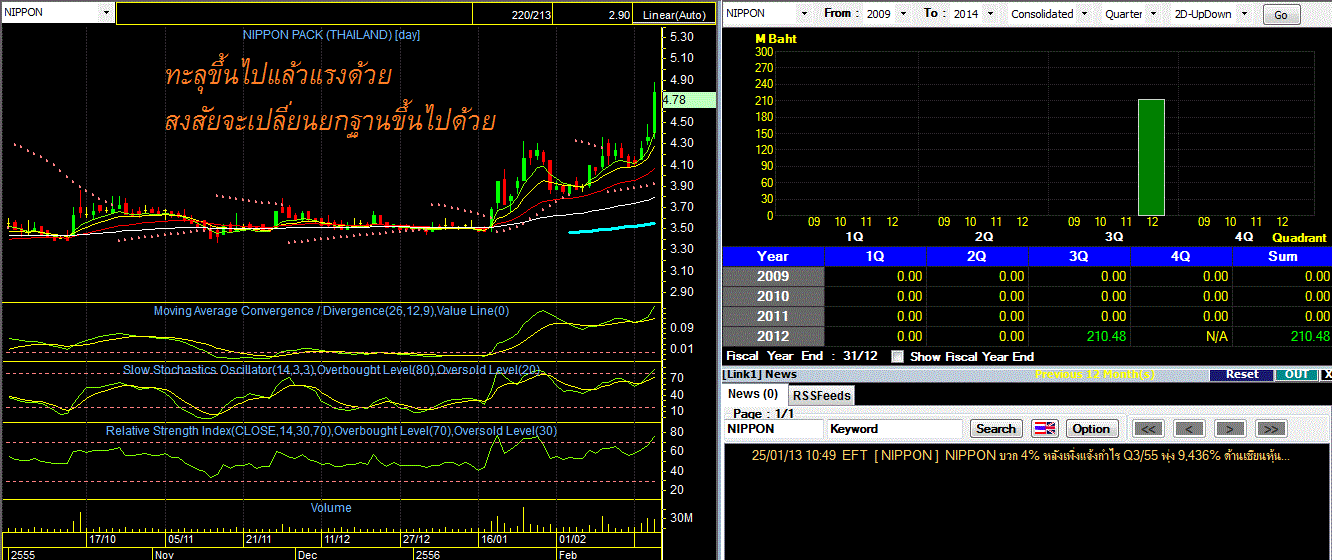This screenshot has height=560, width=1332.
Task: Click the Year column header in table
Action: pyautogui.click(x=773, y=256)
